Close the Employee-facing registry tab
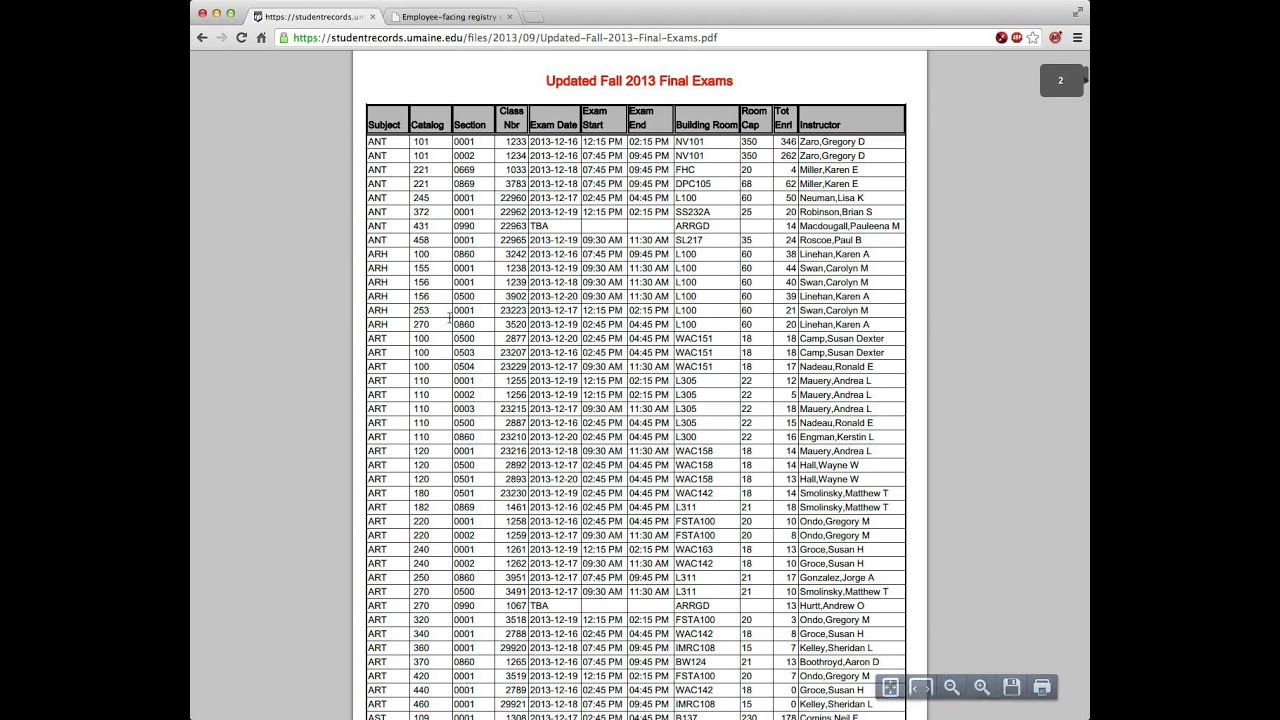The image size is (1280, 720). (x=510, y=17)
